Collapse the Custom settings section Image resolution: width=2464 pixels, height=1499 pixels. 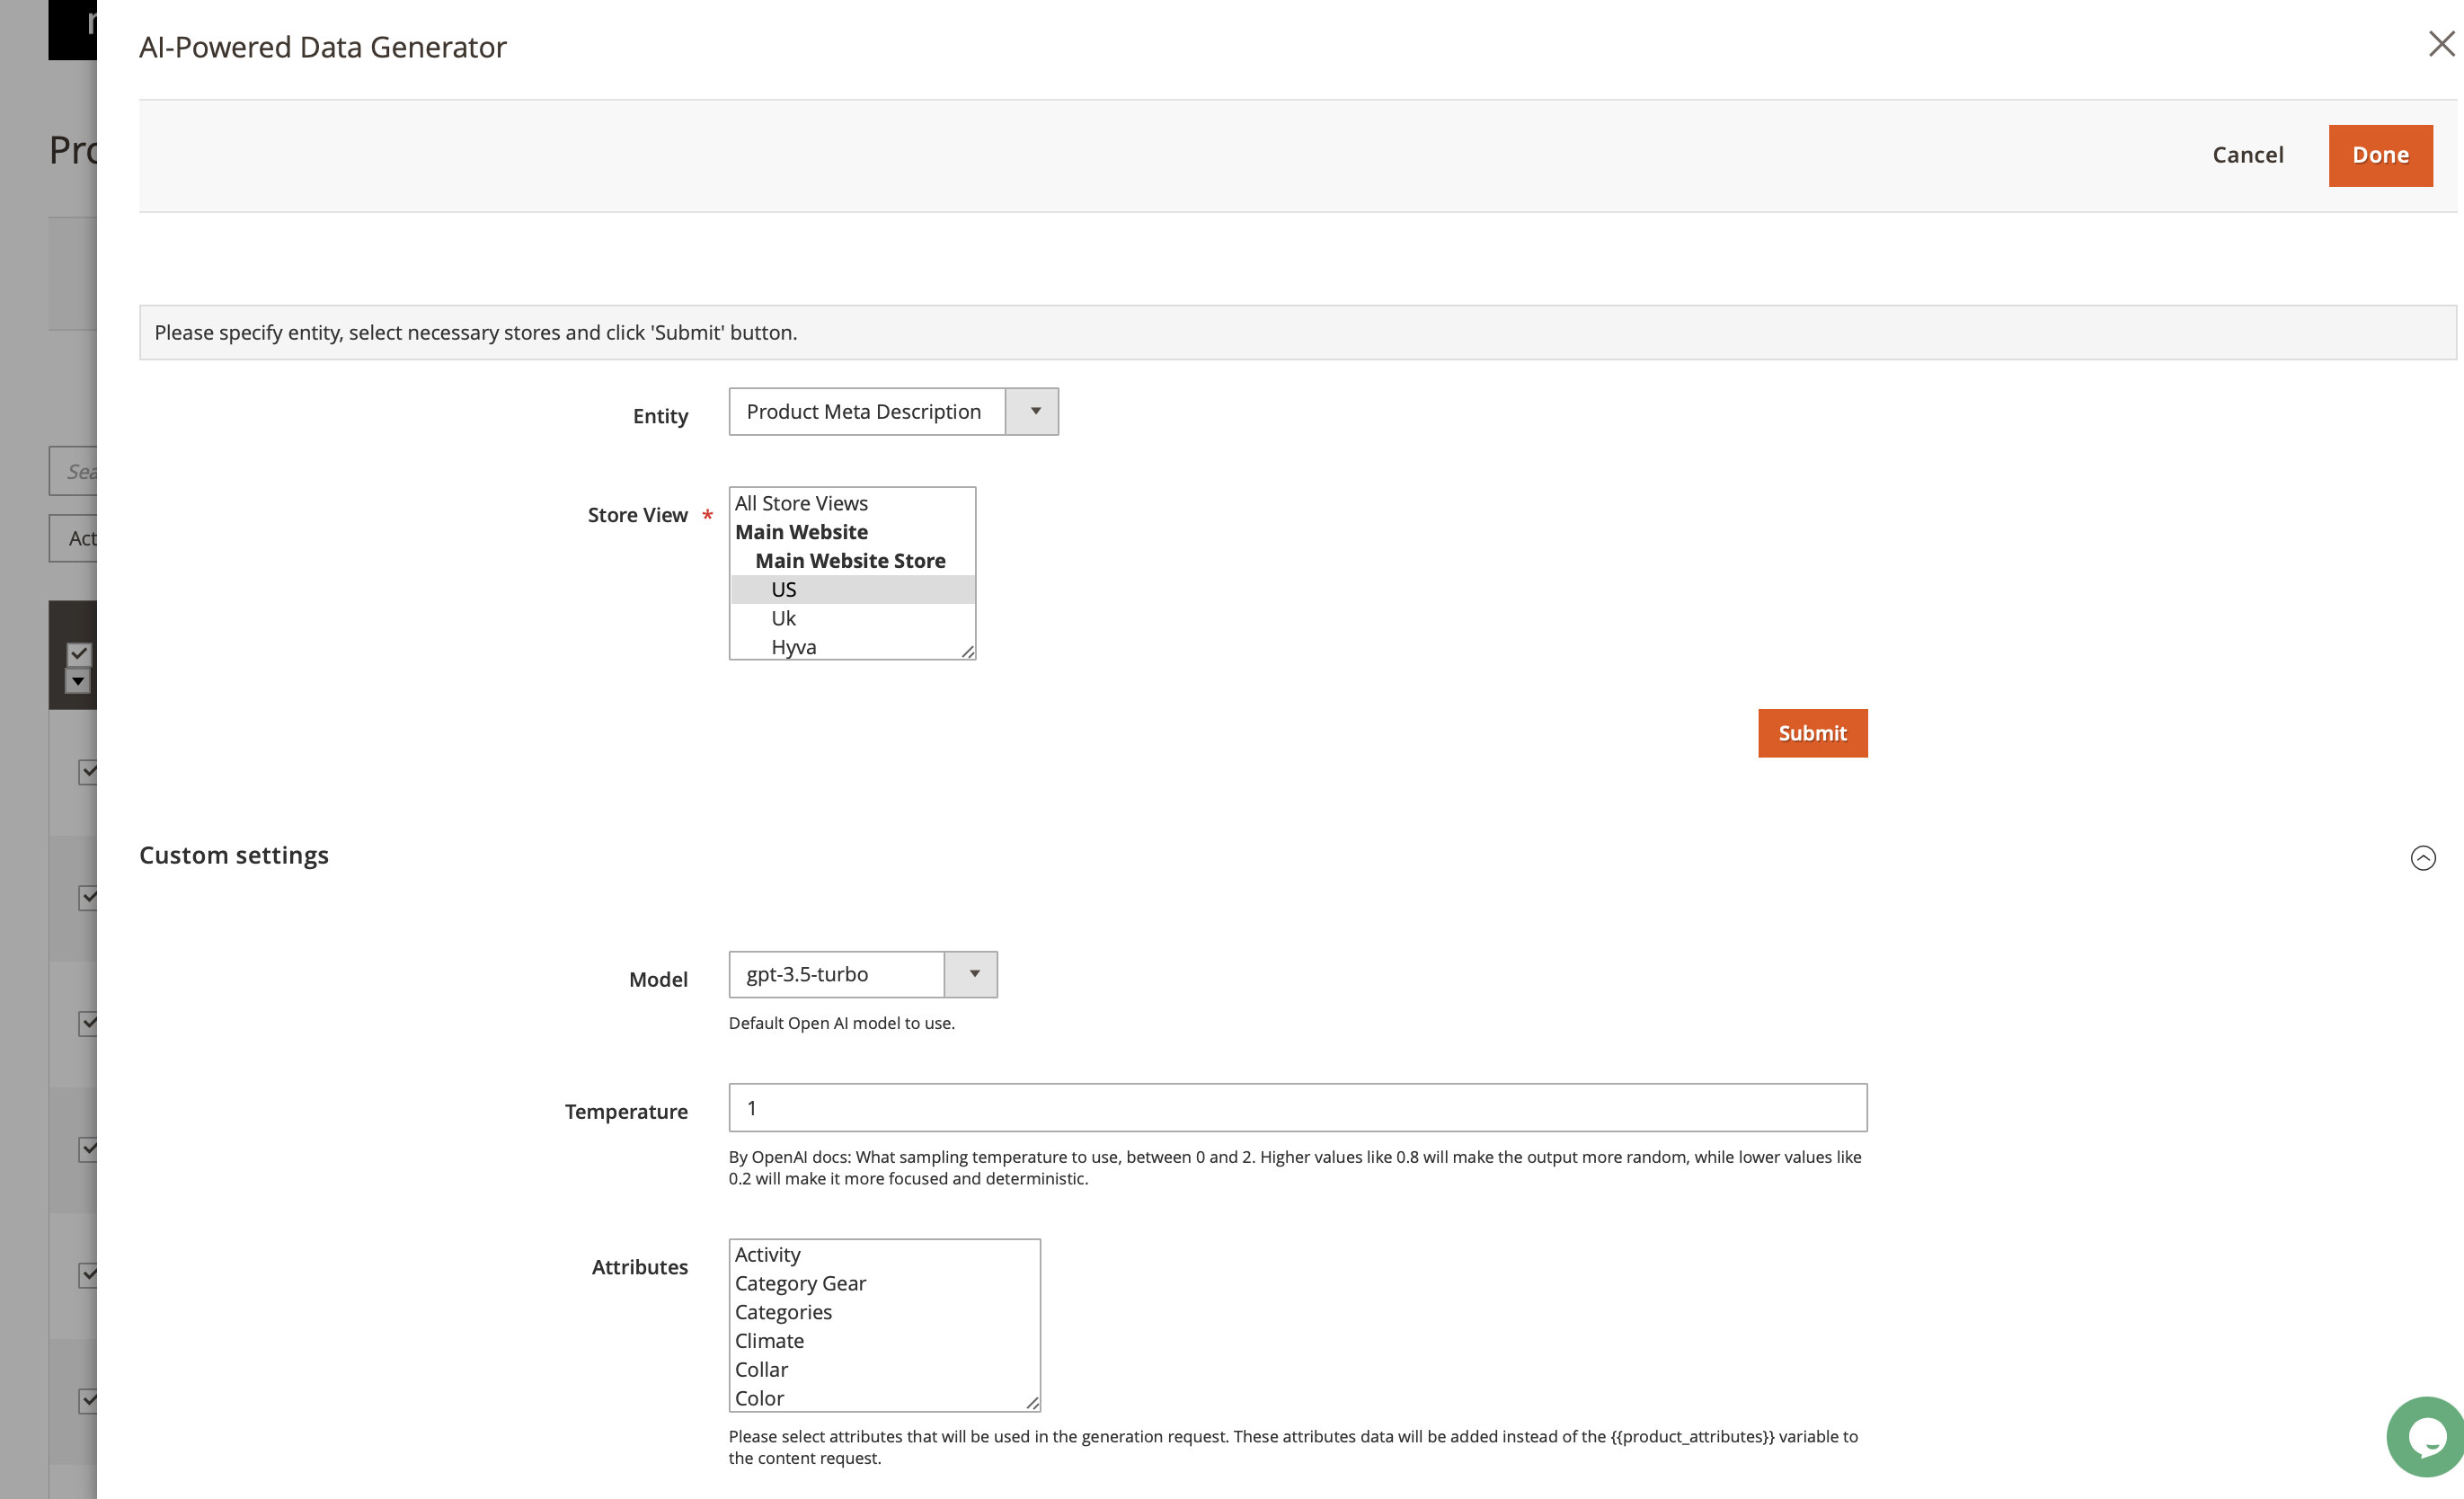click(2422, 858)
